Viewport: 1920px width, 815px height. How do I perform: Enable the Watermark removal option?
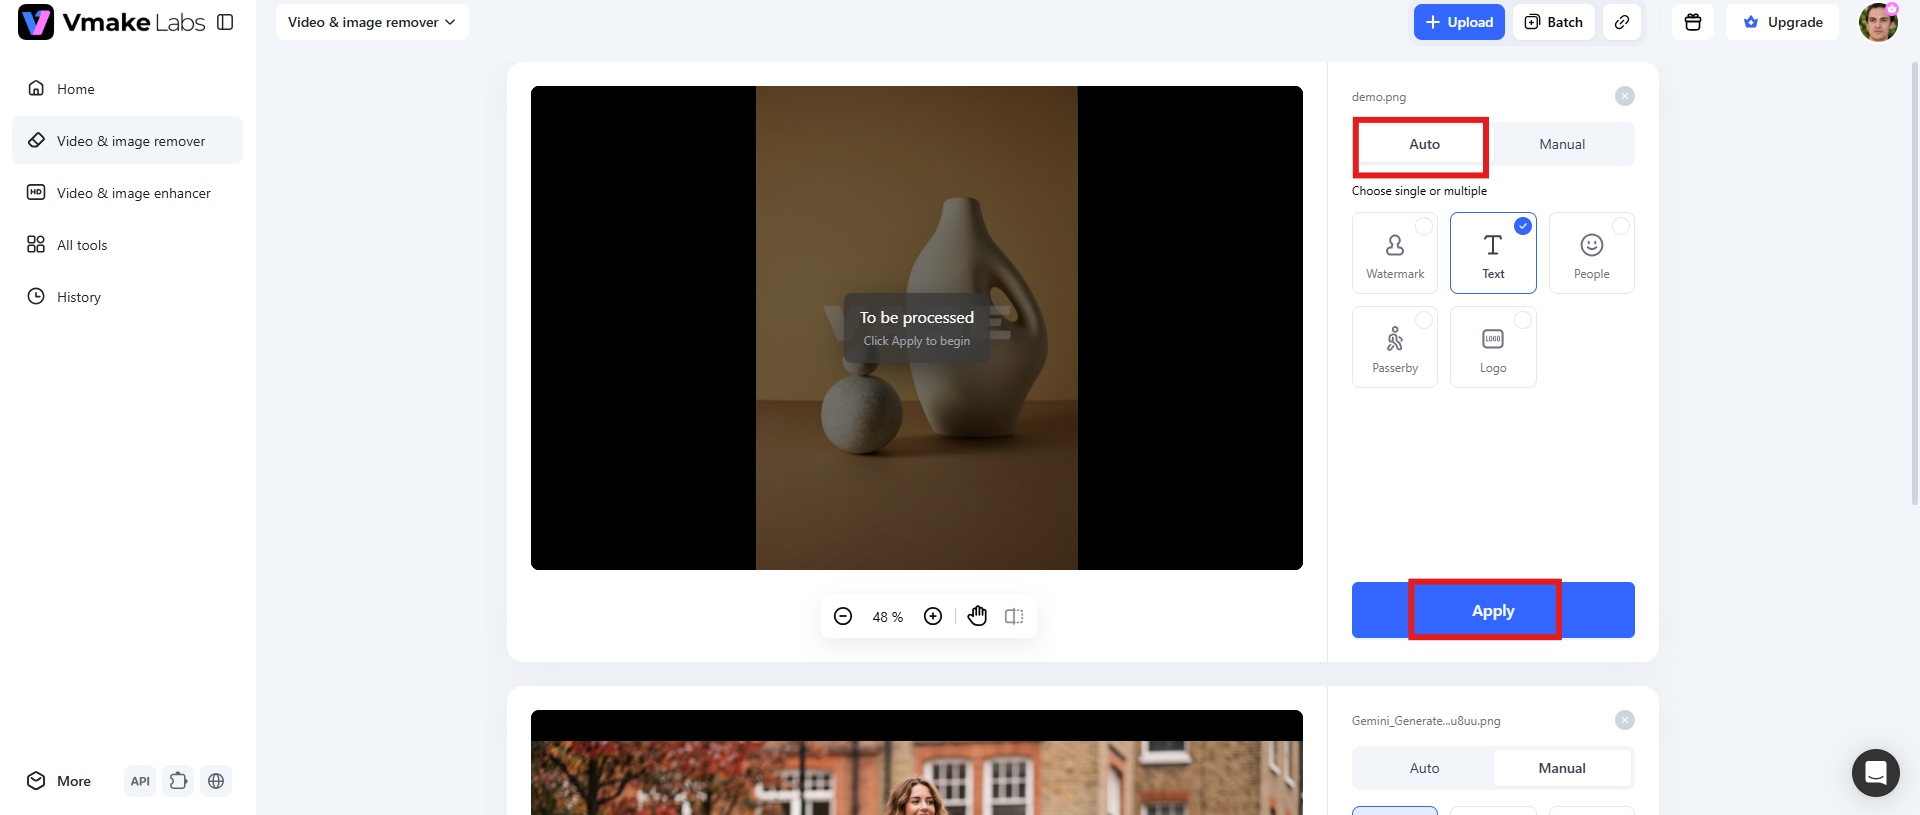pos(1394,253)
